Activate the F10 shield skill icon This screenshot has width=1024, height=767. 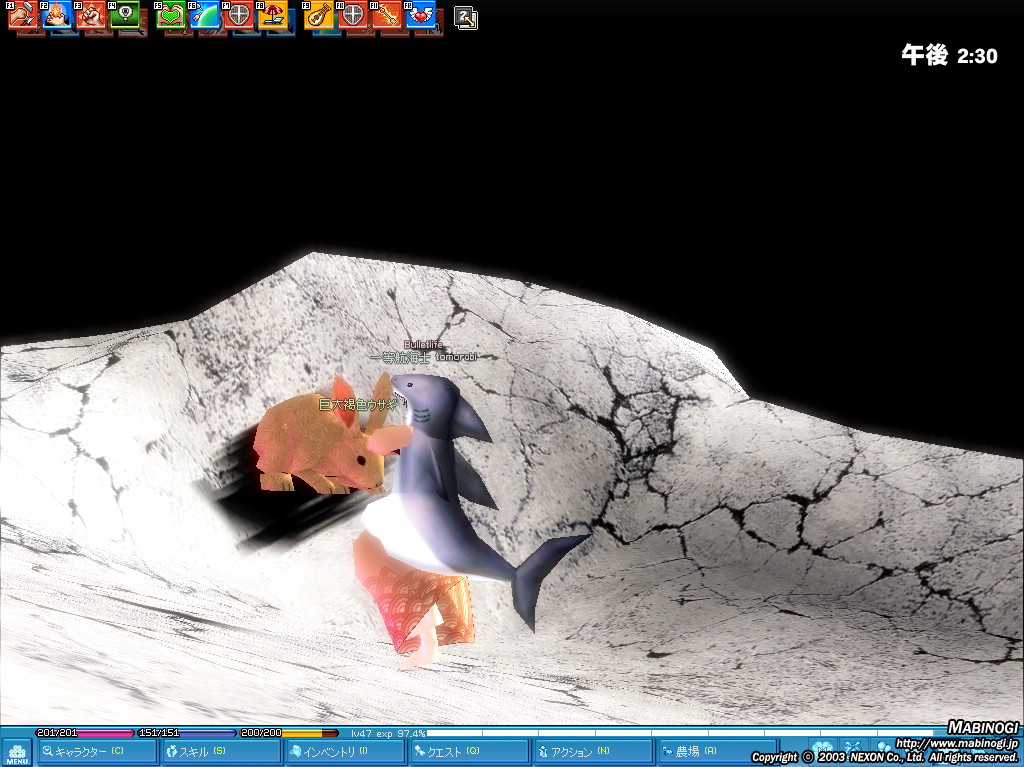(x=352, y=14)
